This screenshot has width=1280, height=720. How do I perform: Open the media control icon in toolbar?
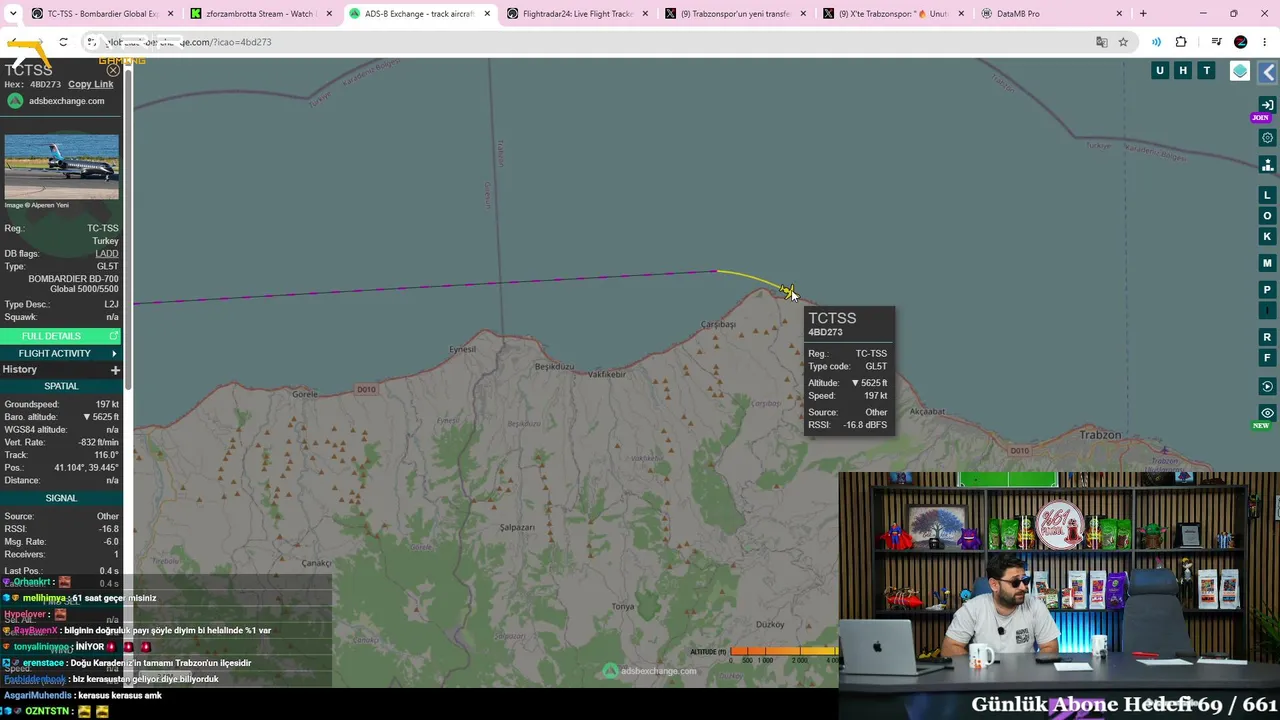(1216, 42)
